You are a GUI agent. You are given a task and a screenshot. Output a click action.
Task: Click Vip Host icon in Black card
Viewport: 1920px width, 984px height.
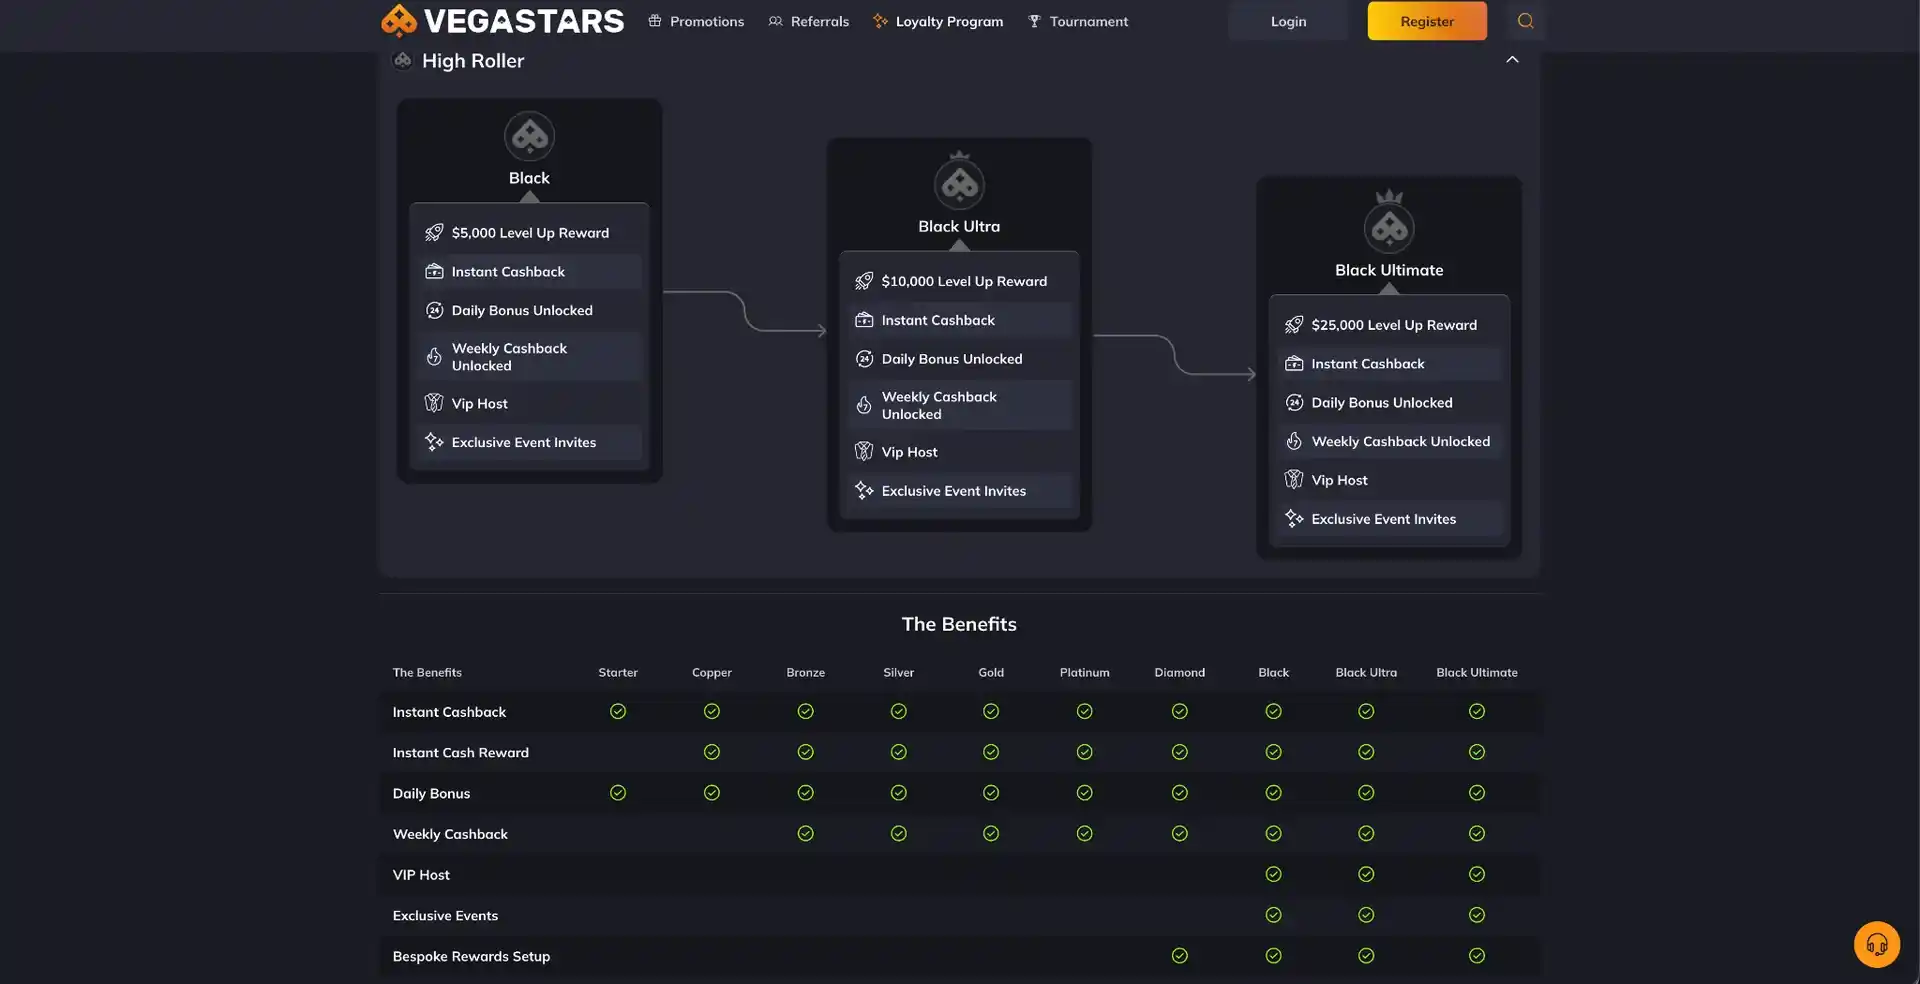(x=434, y=403)
